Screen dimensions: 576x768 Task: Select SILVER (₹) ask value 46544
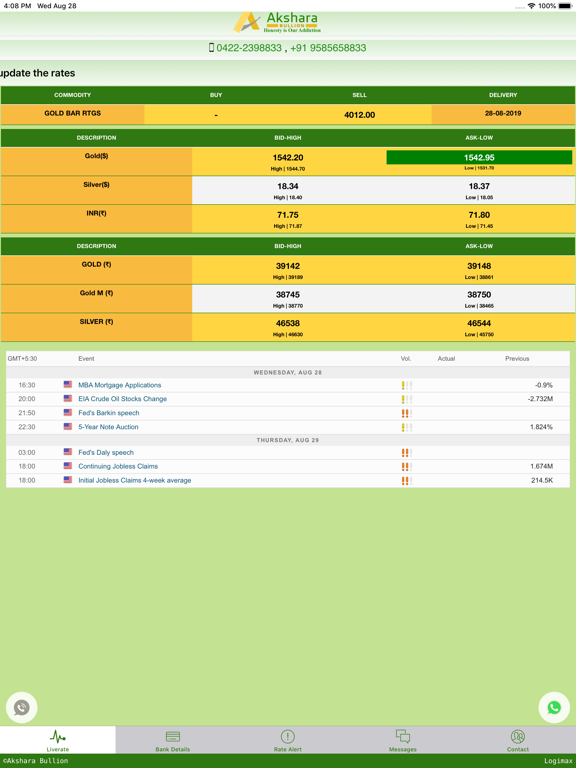click(479, 323)
